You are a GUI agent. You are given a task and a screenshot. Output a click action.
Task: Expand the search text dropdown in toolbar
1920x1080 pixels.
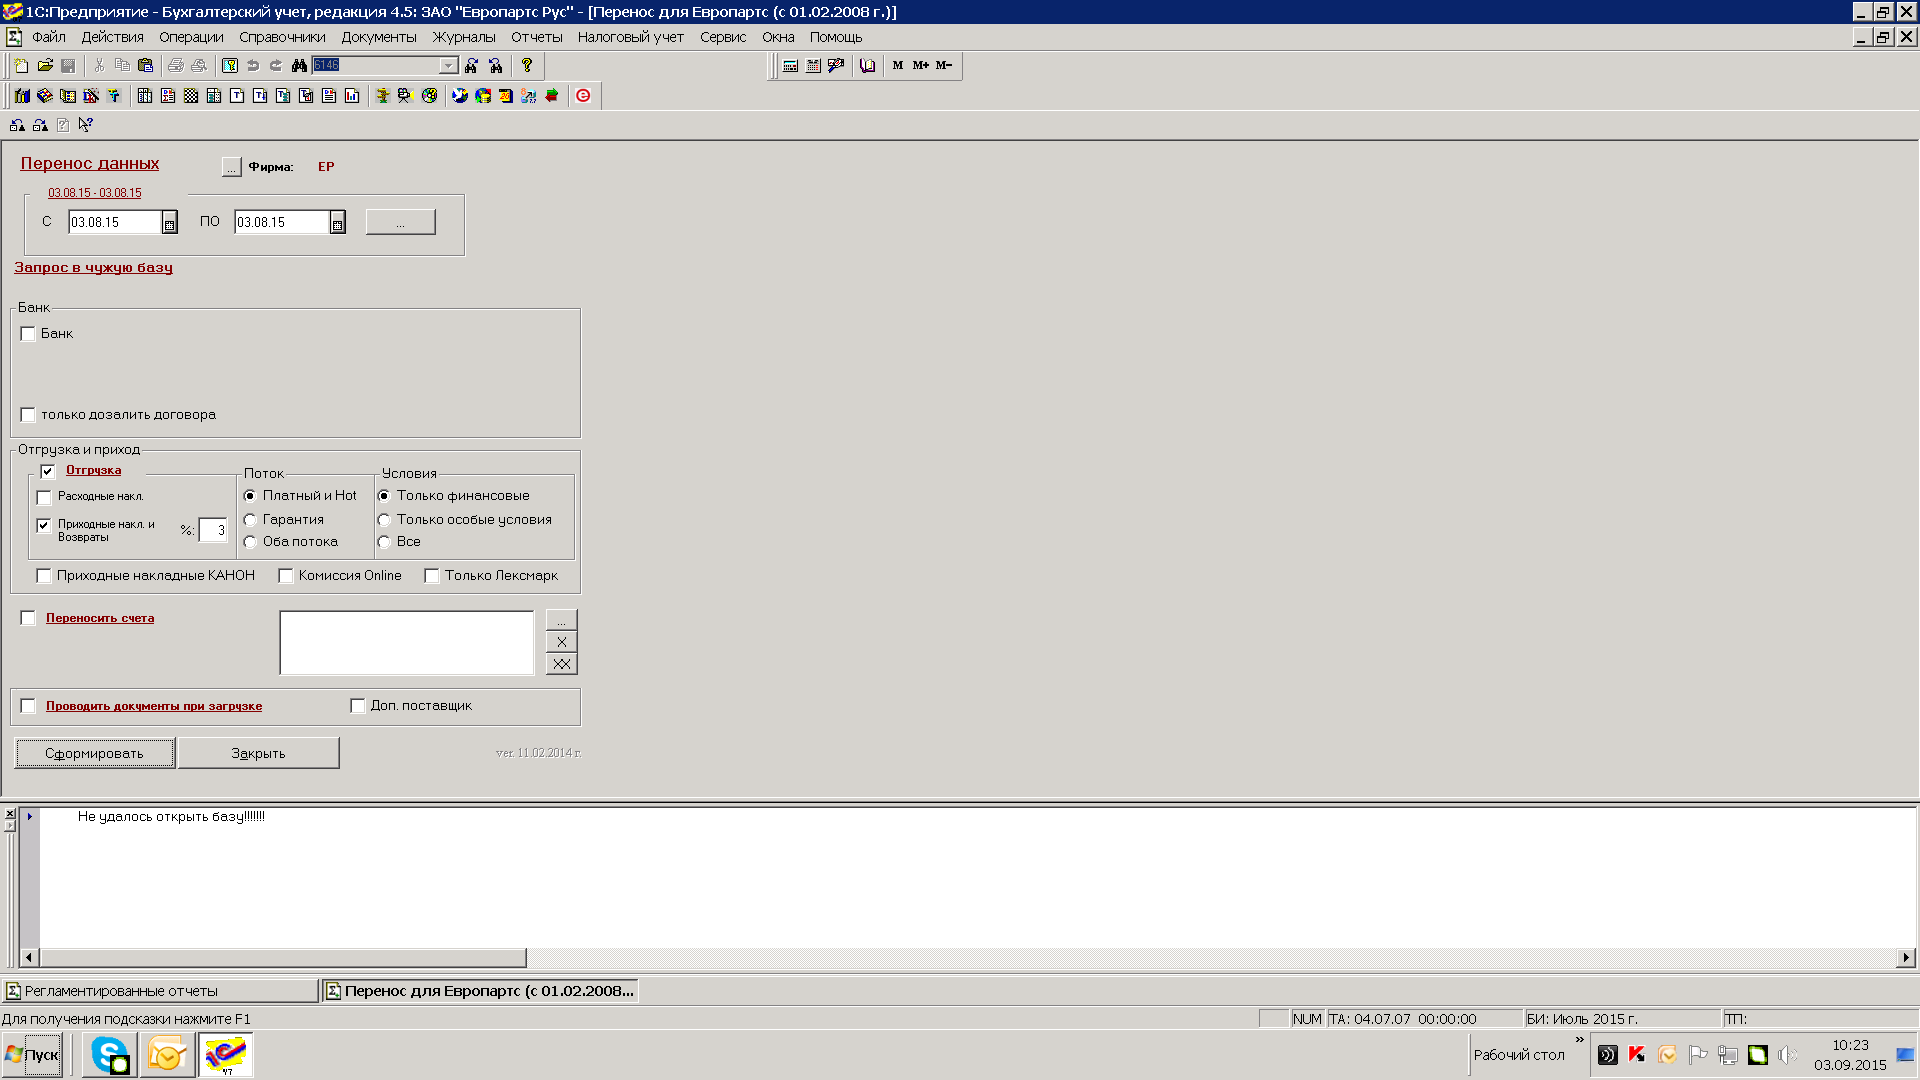tap(449, 66)
